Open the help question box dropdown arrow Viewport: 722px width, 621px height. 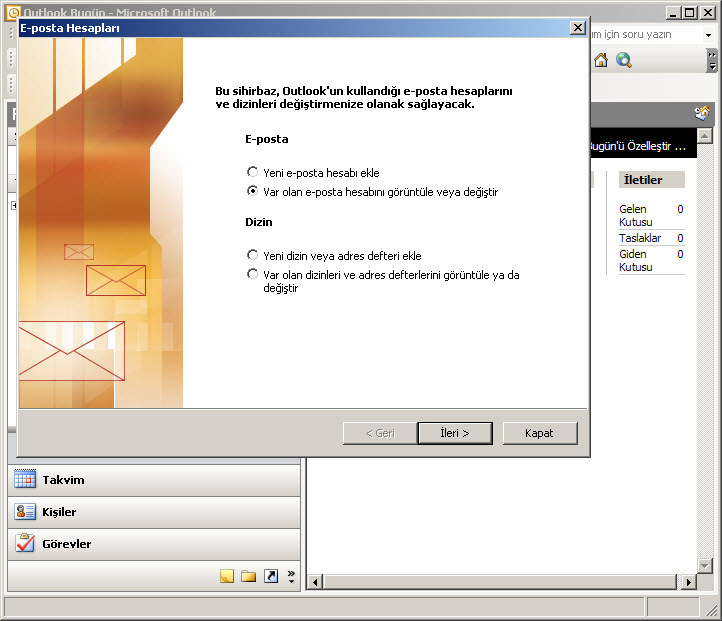click(708, 35)
